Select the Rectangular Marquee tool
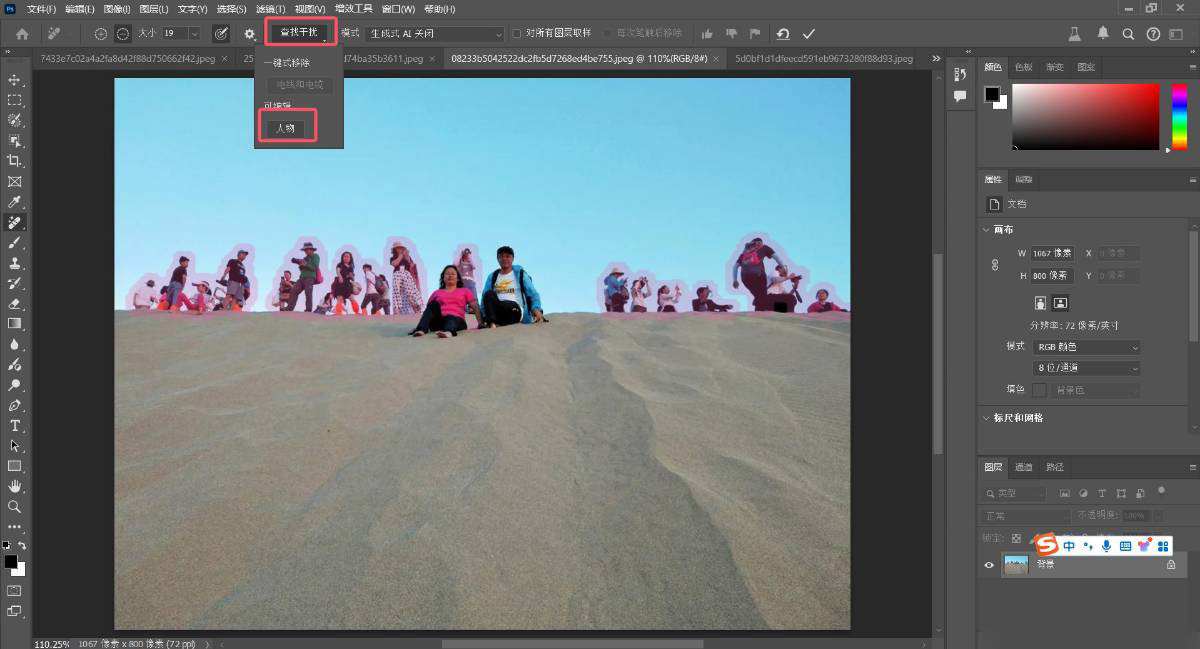The height and width of the screenshot is (649, 1200). pos(14,100)
